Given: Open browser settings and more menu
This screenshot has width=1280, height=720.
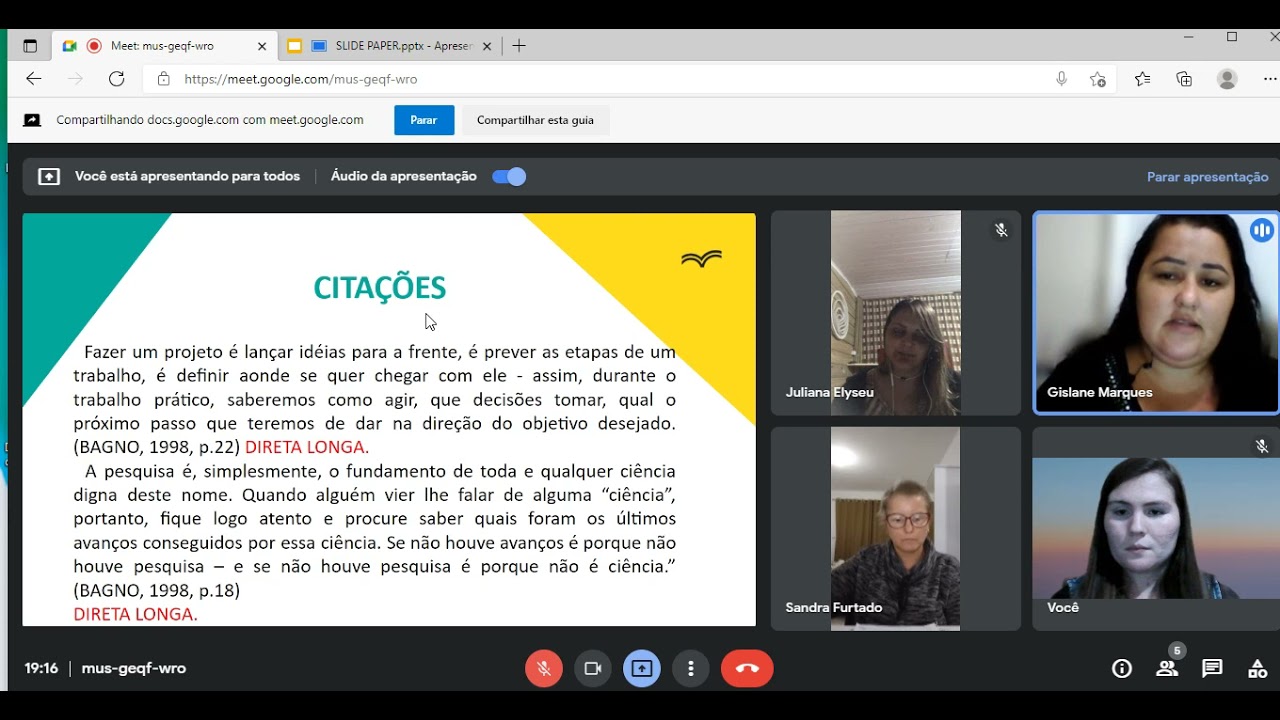Looking at the screenshot, I should coord(1270,79).
